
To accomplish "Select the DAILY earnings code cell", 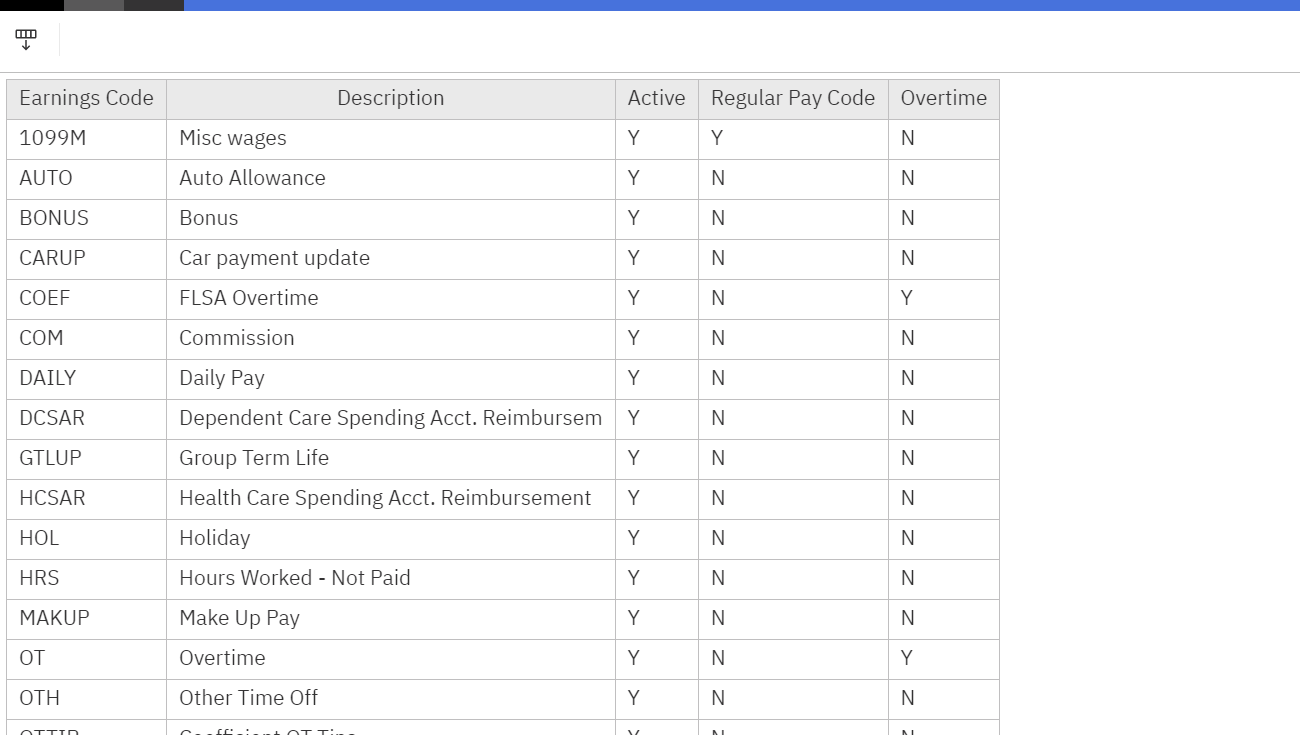I will [x=86, y=379].
